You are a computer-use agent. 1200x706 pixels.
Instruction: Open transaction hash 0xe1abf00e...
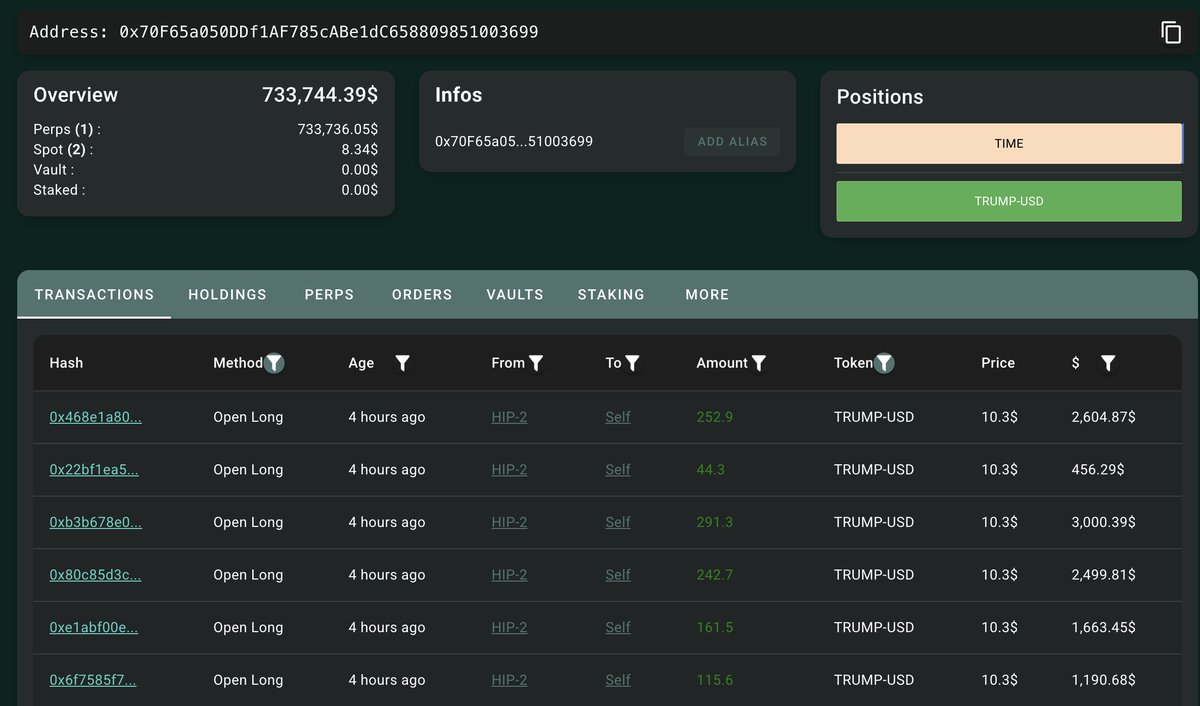[94, 627]
